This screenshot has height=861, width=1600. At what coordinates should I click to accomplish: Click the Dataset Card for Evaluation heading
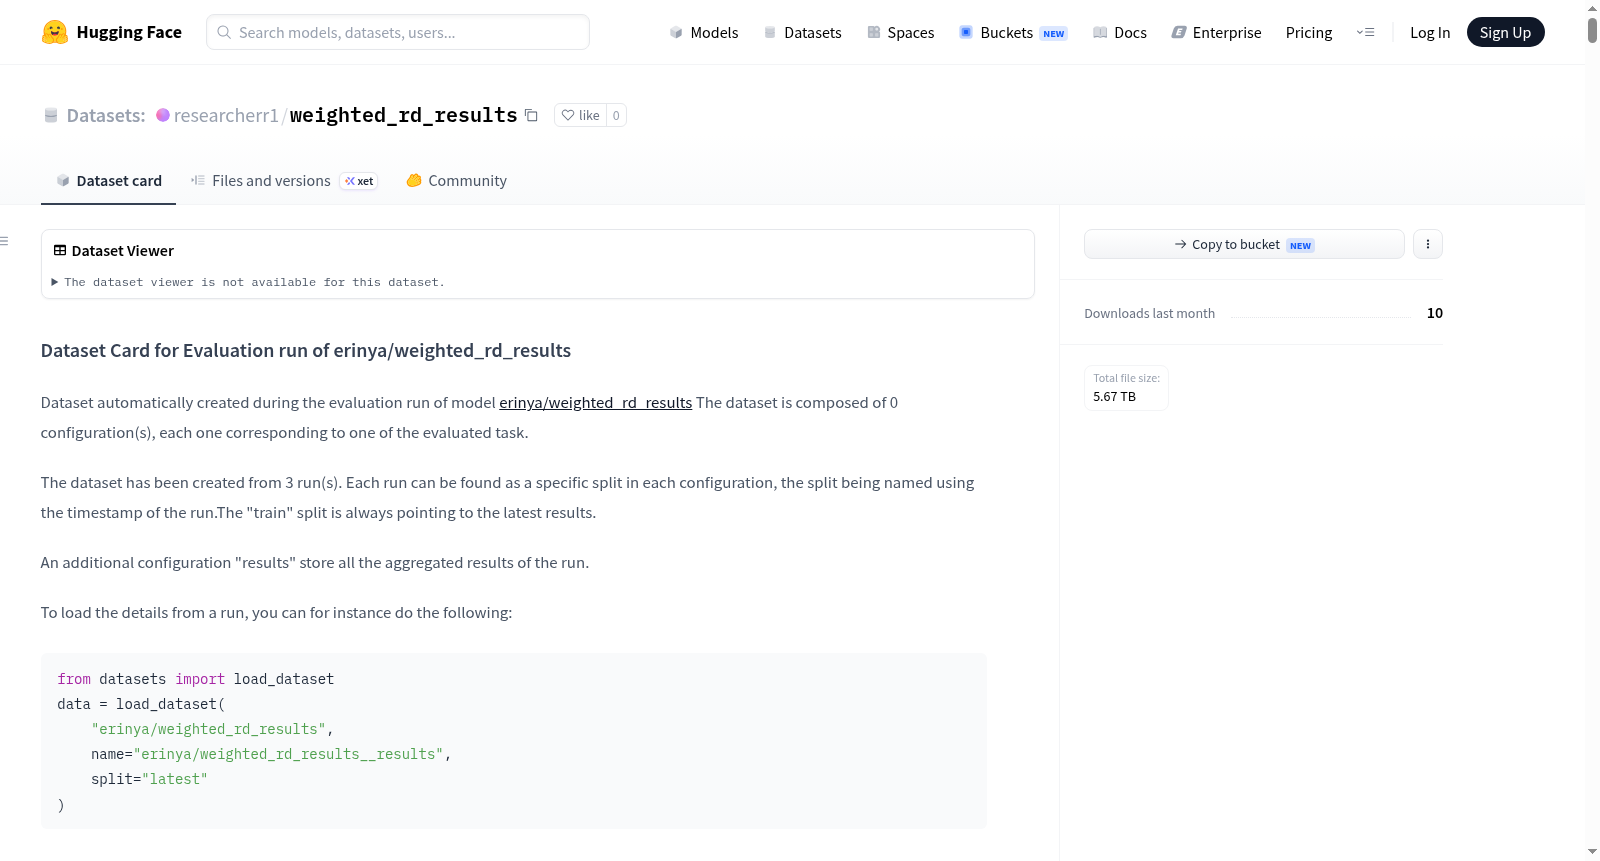click(306, 351)
